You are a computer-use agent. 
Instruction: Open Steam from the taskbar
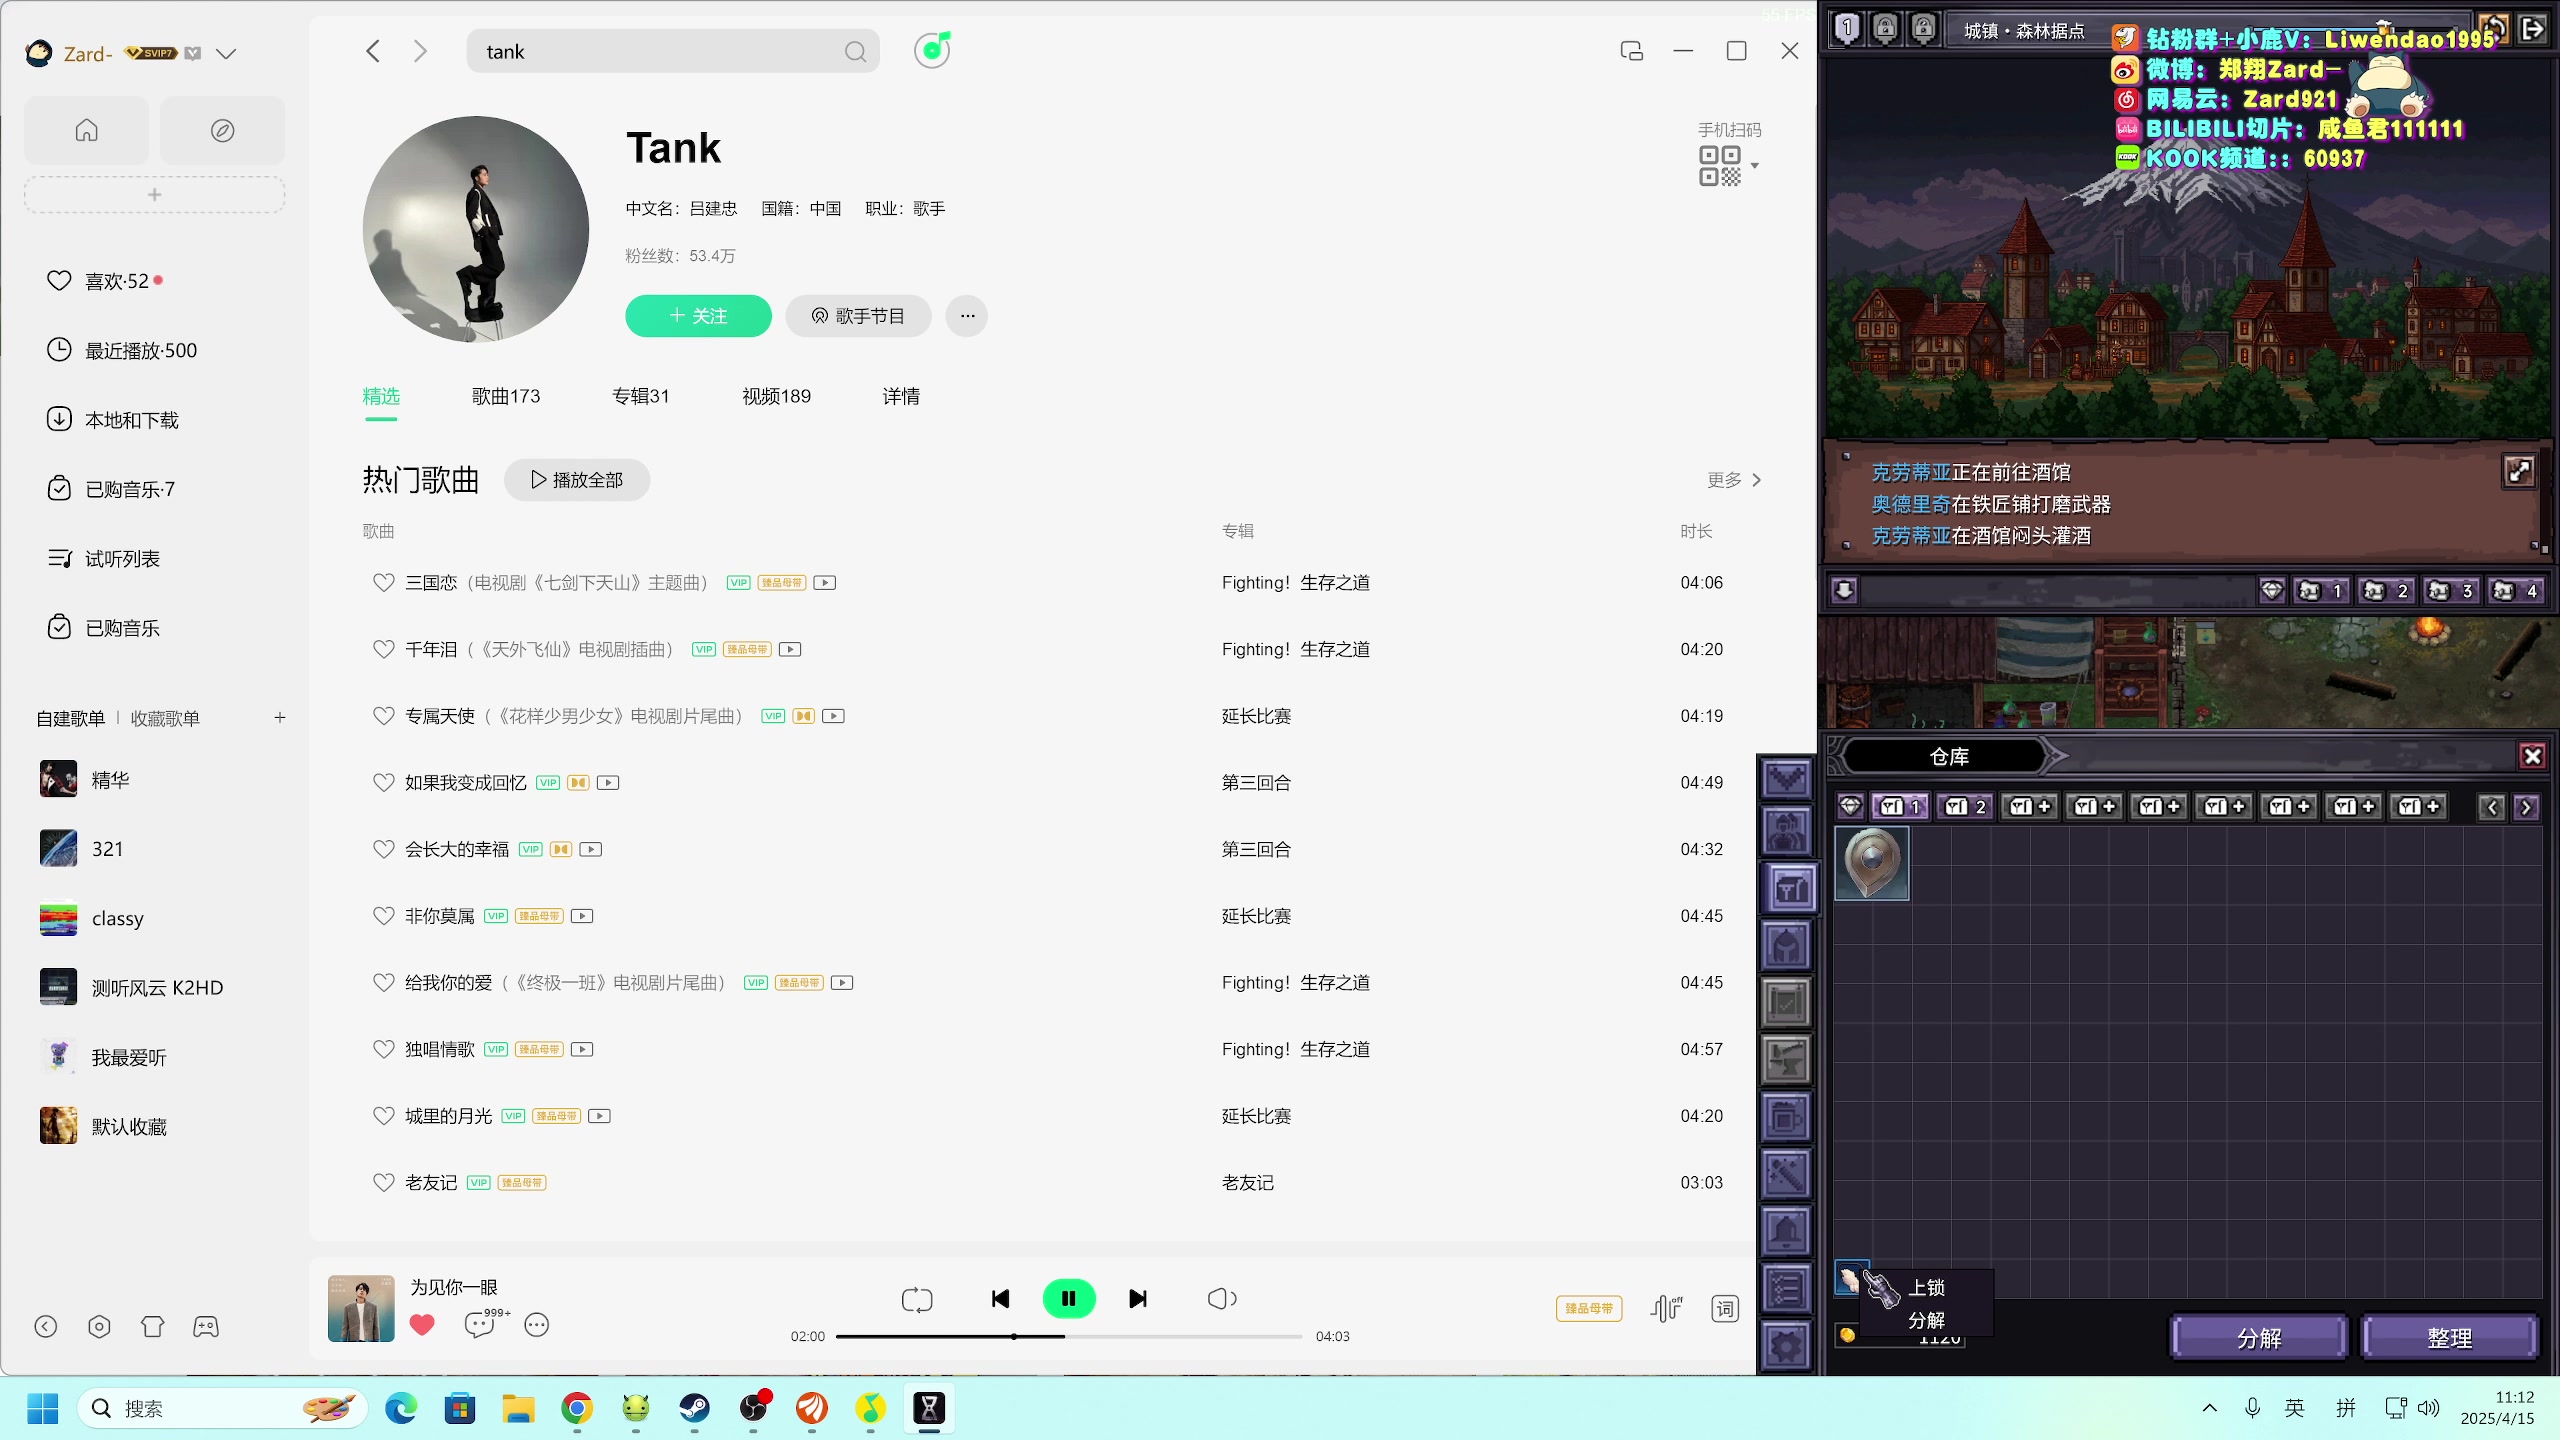(x=695, y=1409)
